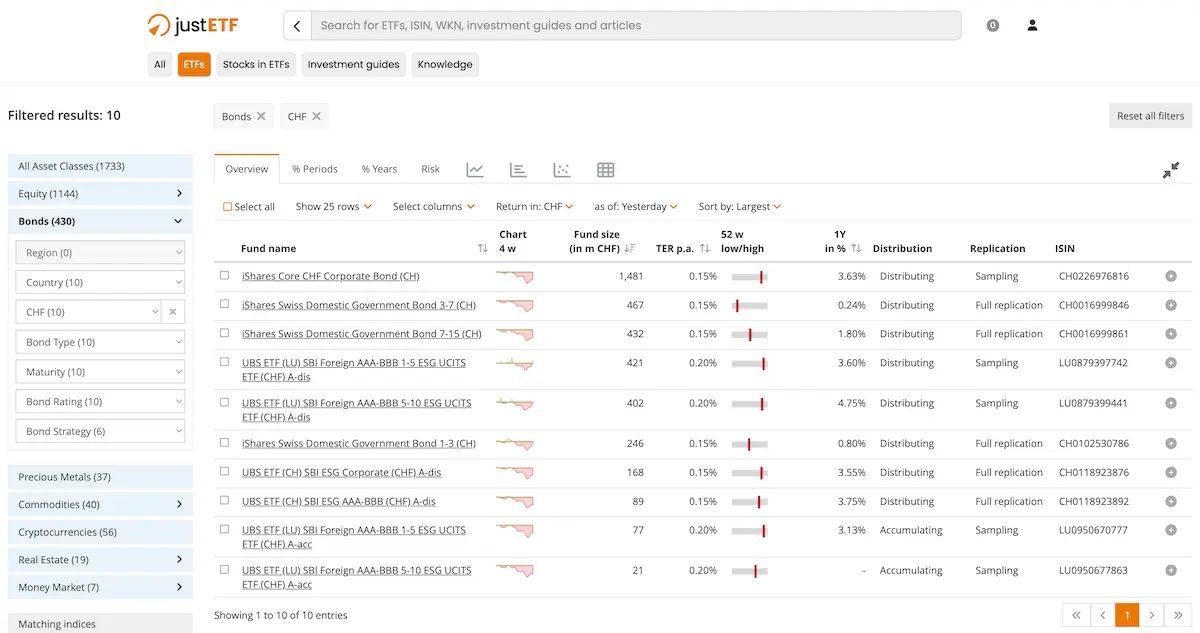This screenshot has width=1200, height=633.
Task: Switch to the table grid view icon
Action: coord(605,170)
